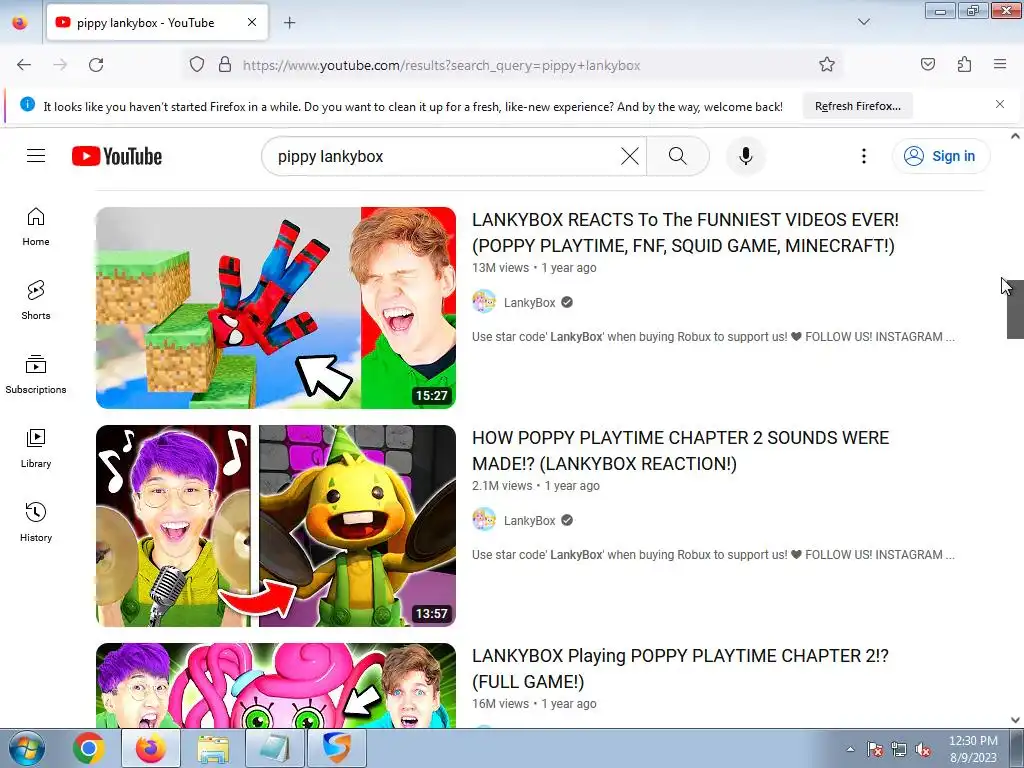Open HOW POPPY PLAYTIME CHAPTER 2 SOUNDS title
Viewport: 1024px width, 768px height.
(x=680, y=451)
